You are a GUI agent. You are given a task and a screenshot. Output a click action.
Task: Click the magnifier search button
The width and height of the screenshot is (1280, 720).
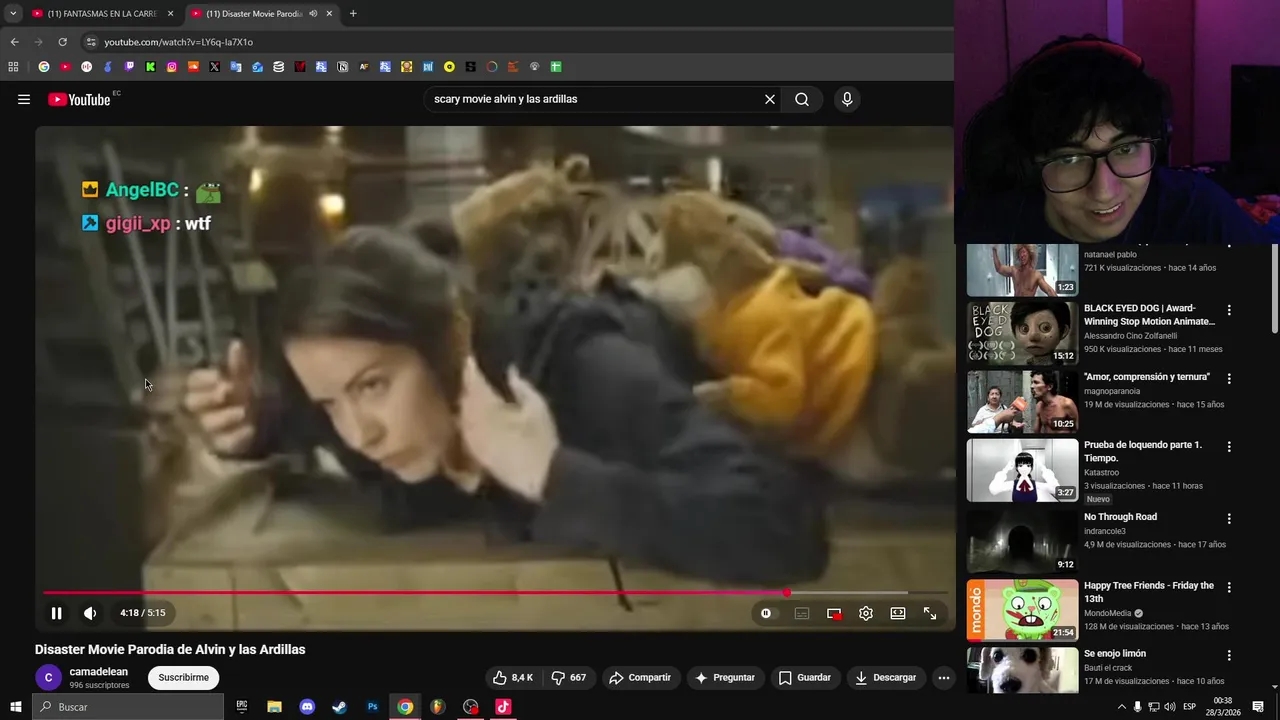802,99
